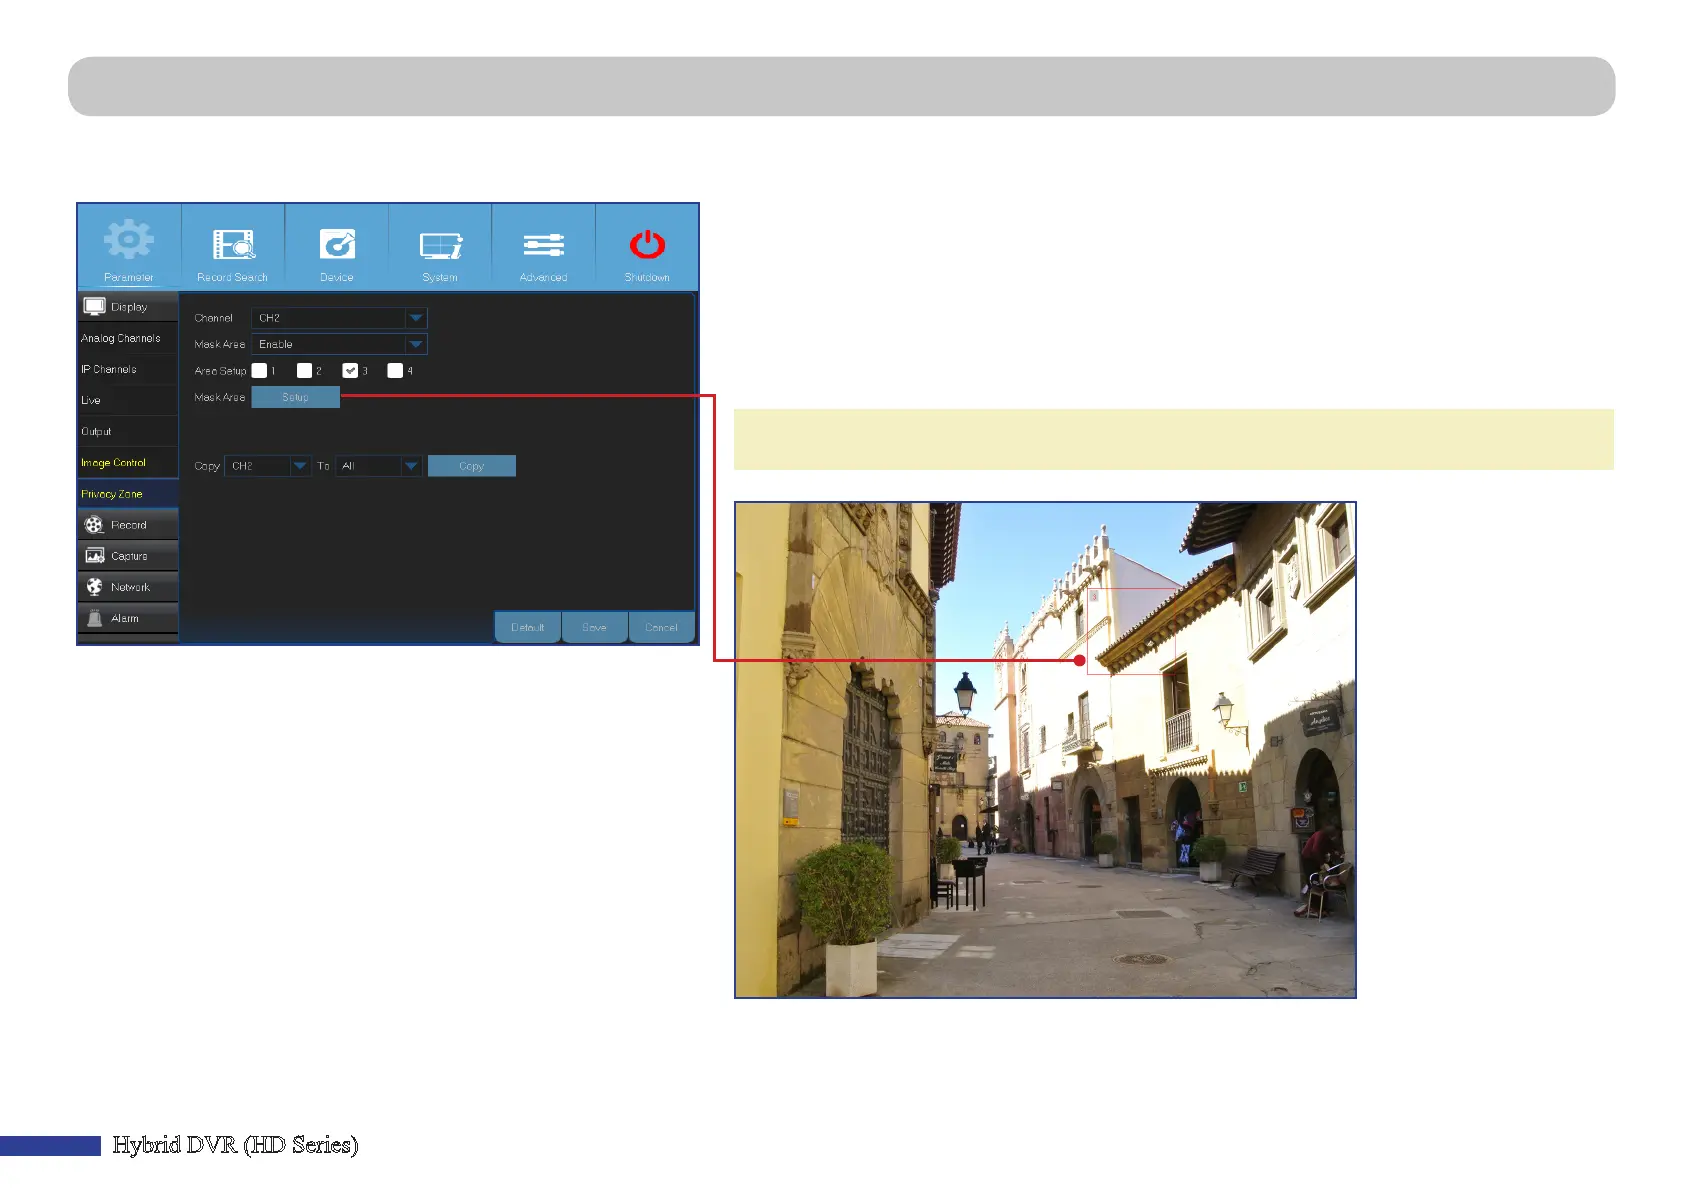Click the Channel field label

pyautogui.click(x=213, y=318)
